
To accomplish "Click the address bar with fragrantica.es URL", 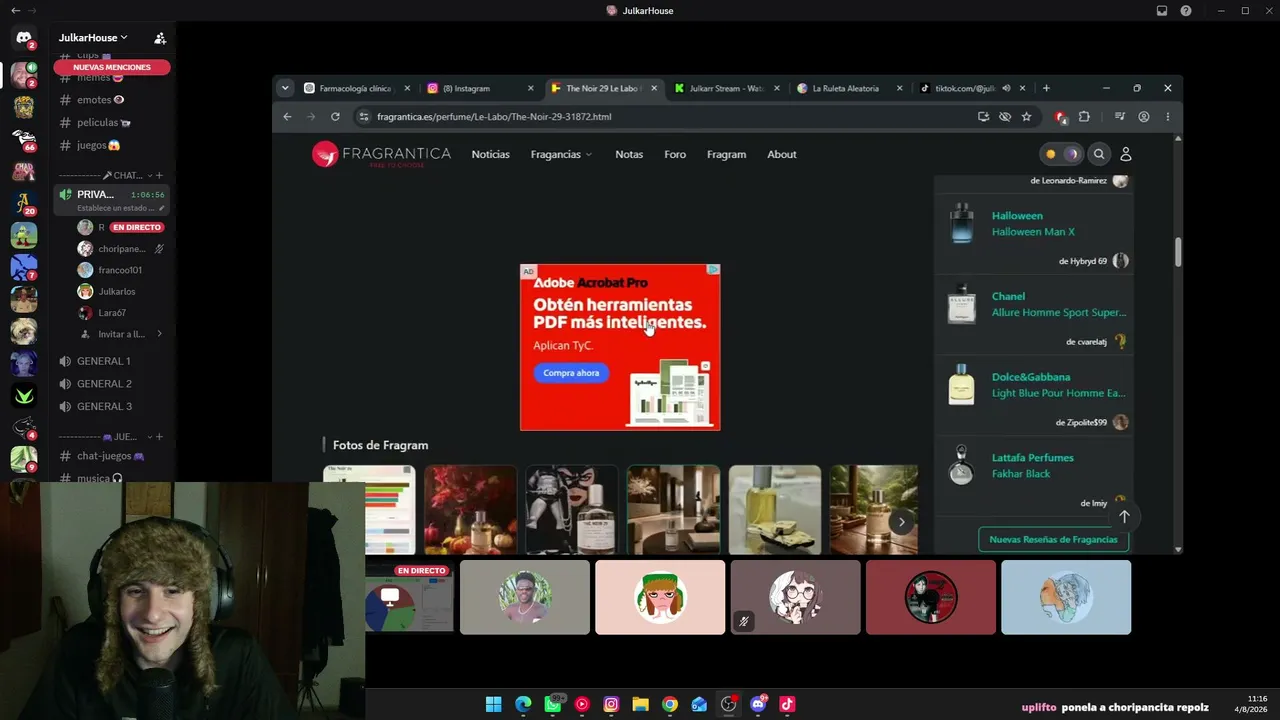I will [x=660, y=117].
